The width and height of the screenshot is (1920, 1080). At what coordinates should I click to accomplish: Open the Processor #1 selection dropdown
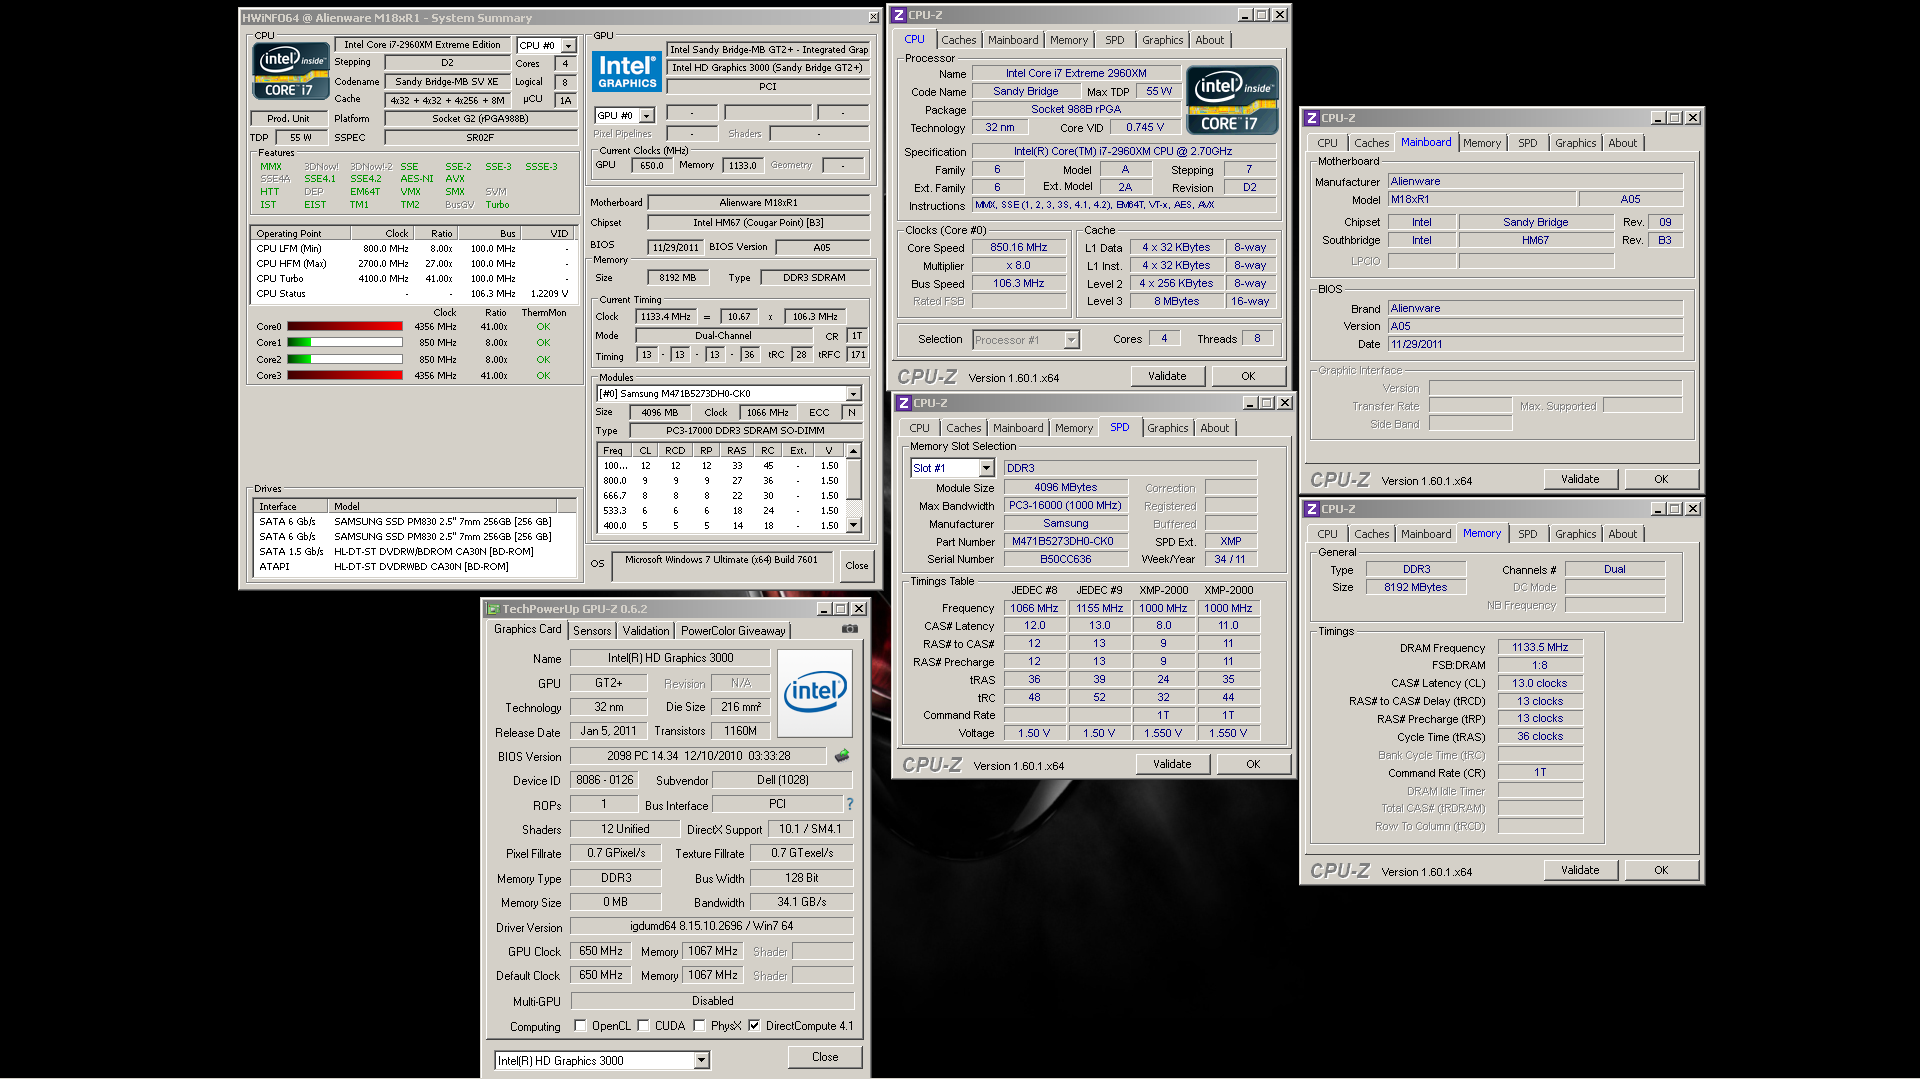pyautogui.click(x=1071, y=340)
